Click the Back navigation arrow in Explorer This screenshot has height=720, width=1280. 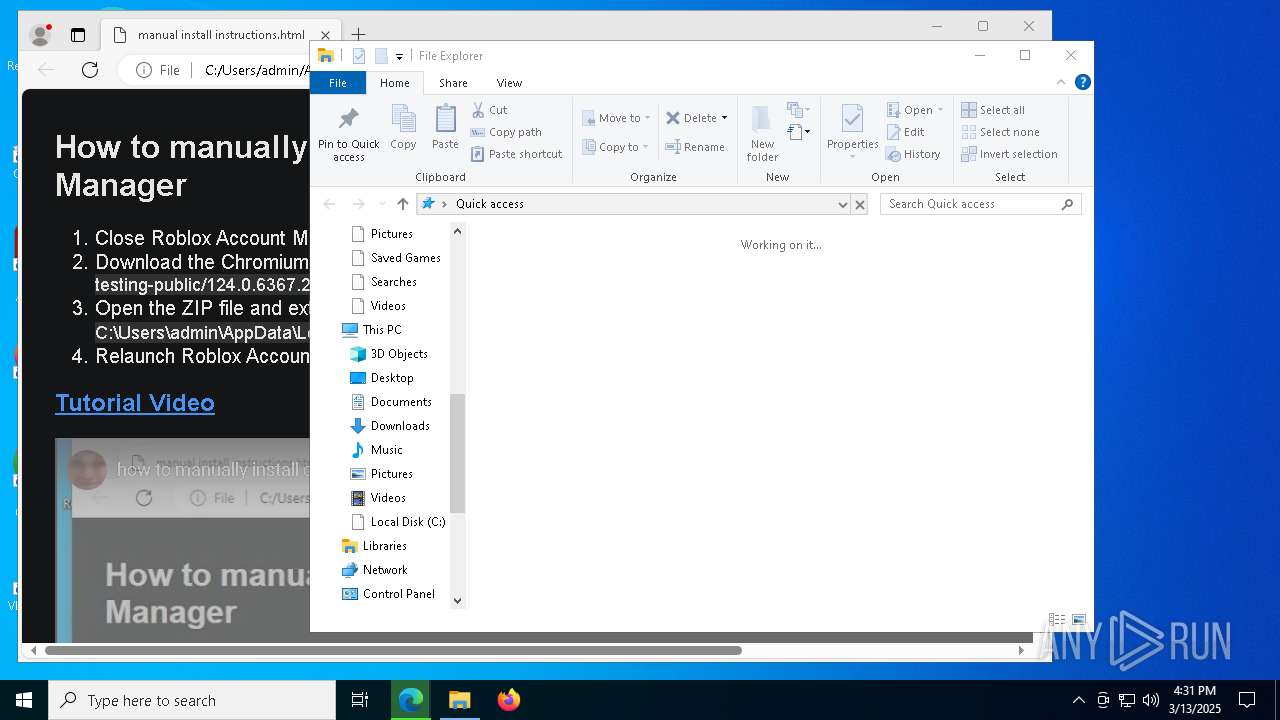point(329,204)
